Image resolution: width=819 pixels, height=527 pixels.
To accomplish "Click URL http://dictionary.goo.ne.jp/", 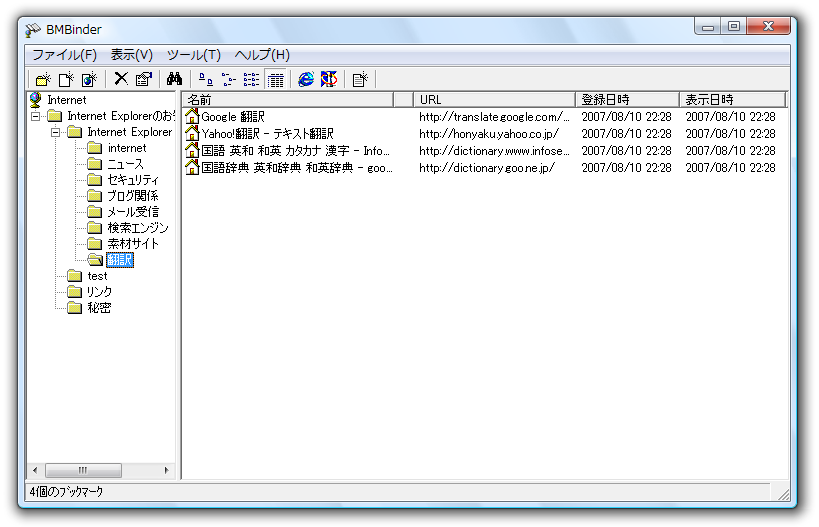I will pos(486,168).
